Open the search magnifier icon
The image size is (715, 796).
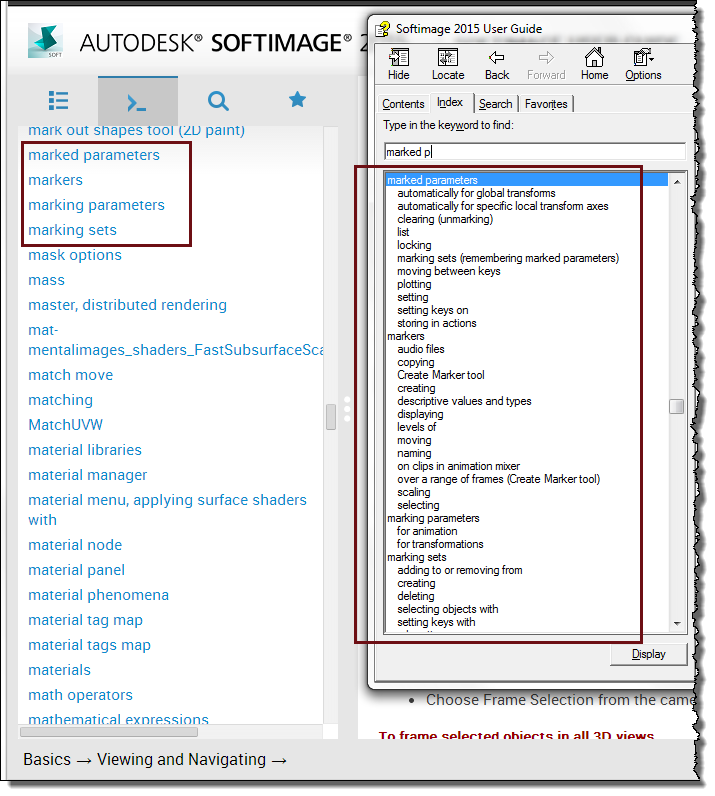218,101
